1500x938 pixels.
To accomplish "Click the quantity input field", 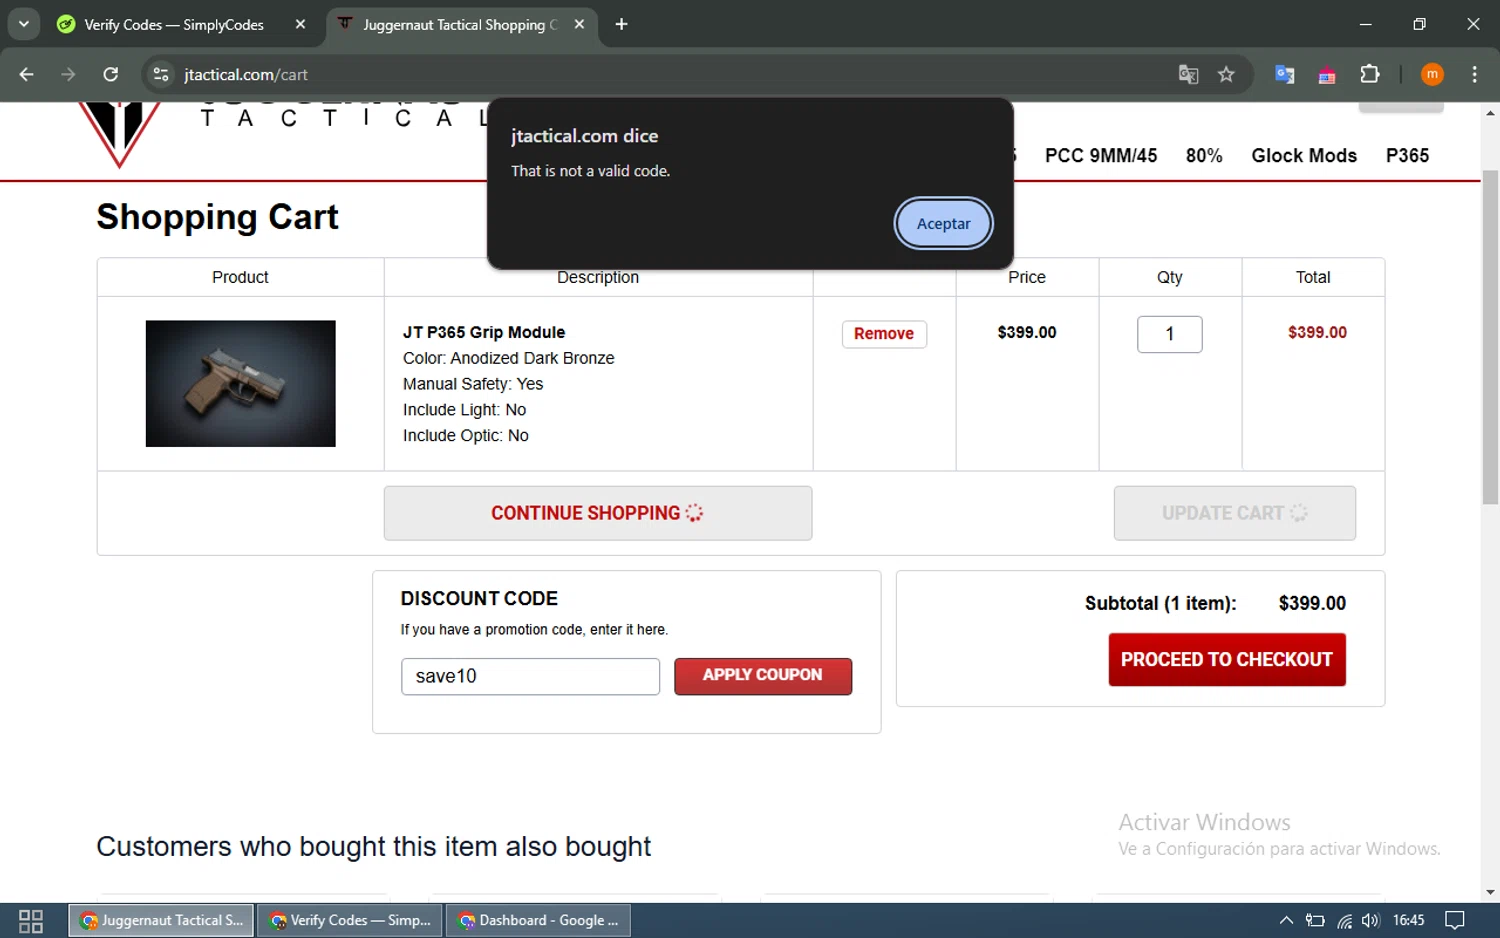I will (1169, 334).
